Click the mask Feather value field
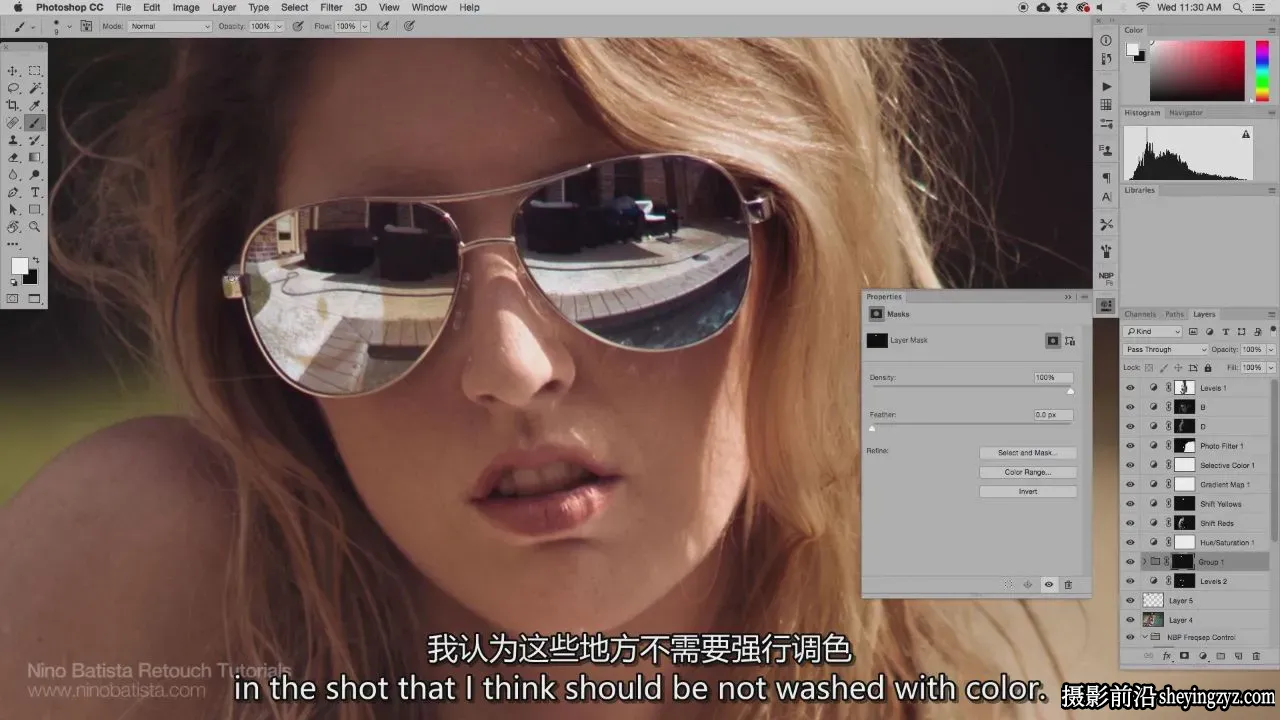The width and height of the screenshot is (1280, 720). point(1053,414)
